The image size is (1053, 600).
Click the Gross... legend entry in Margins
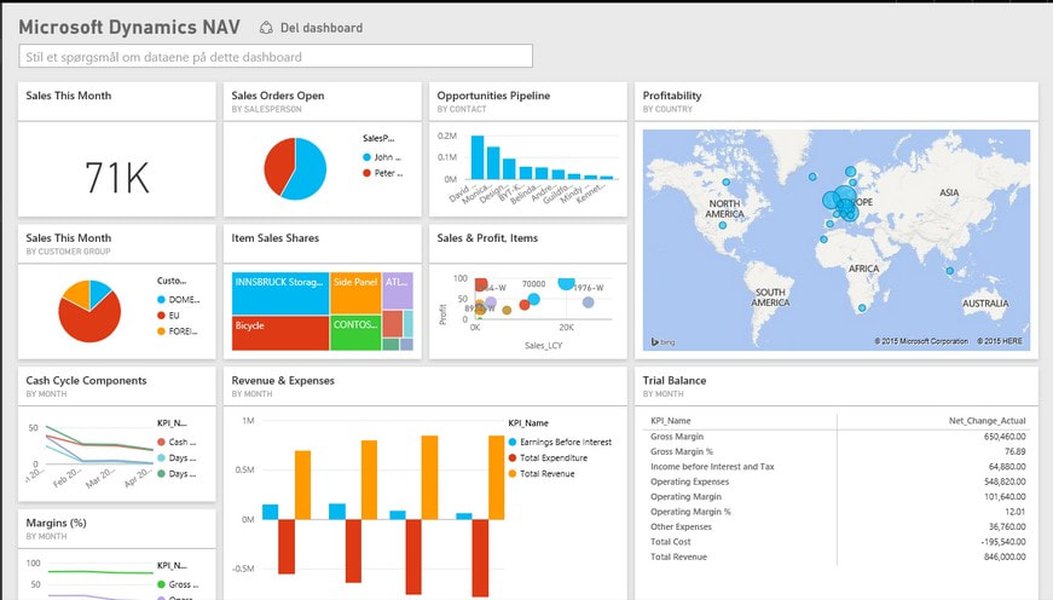(x=178, y=585)
